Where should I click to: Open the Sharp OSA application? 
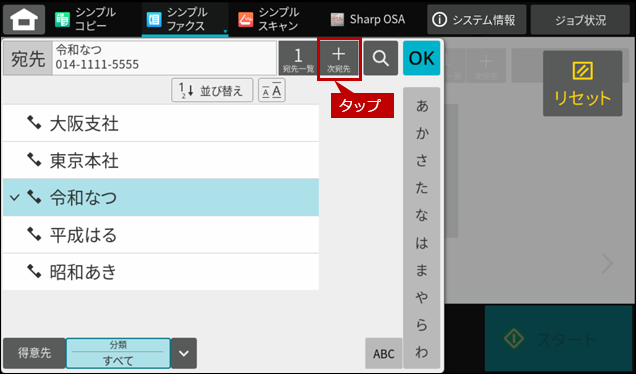click(368, 19)
